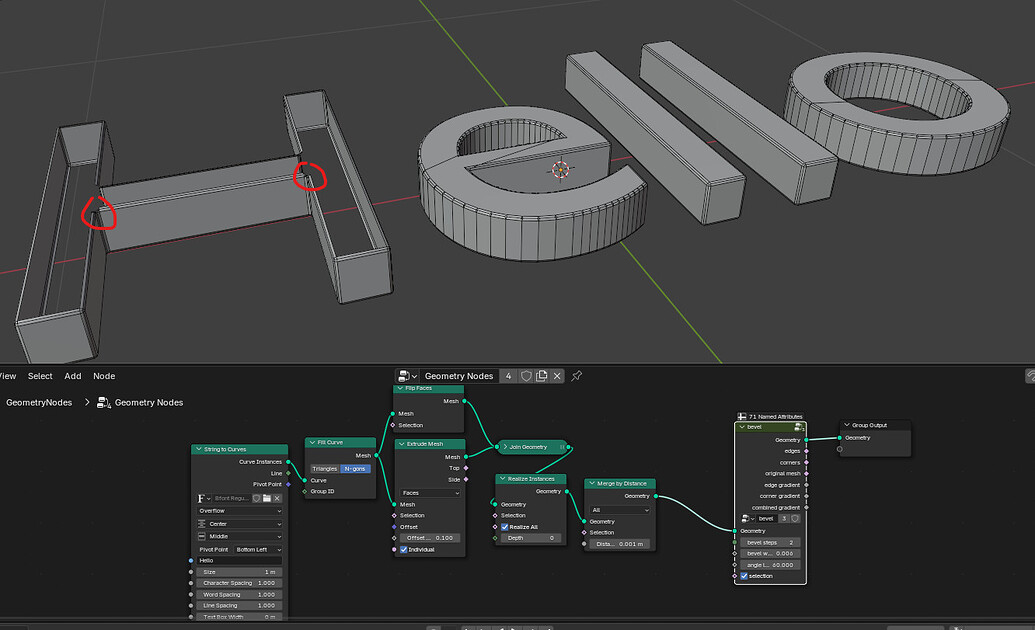The height and width of the screenshot is (630, 1035).
Task: Collapse the Group Output node
Action: click(846, 425)
